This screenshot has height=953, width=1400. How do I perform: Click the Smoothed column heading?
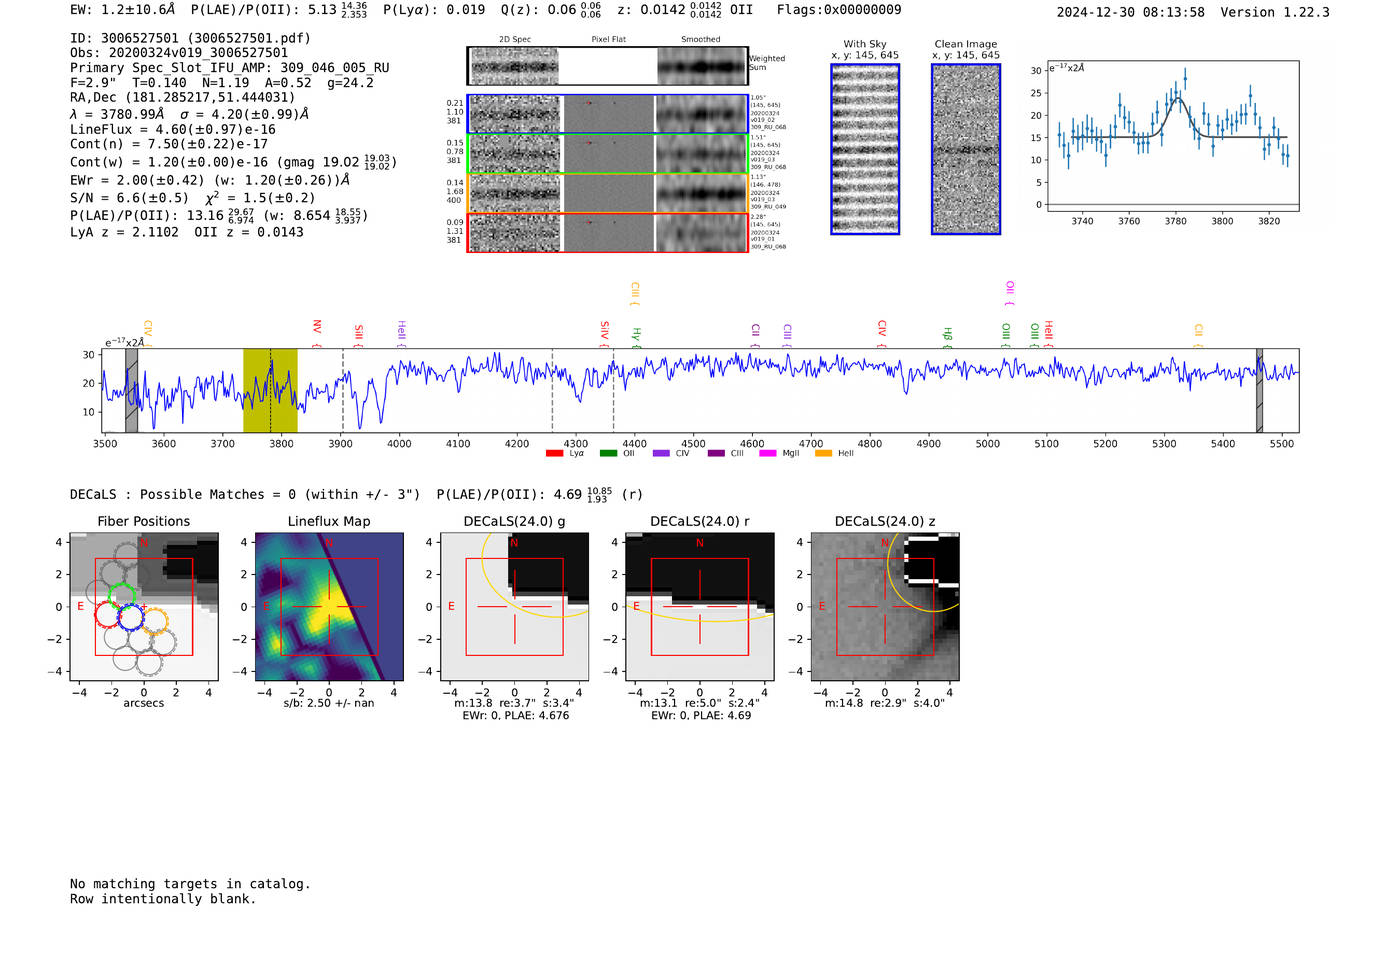click(x=701, y=40)
